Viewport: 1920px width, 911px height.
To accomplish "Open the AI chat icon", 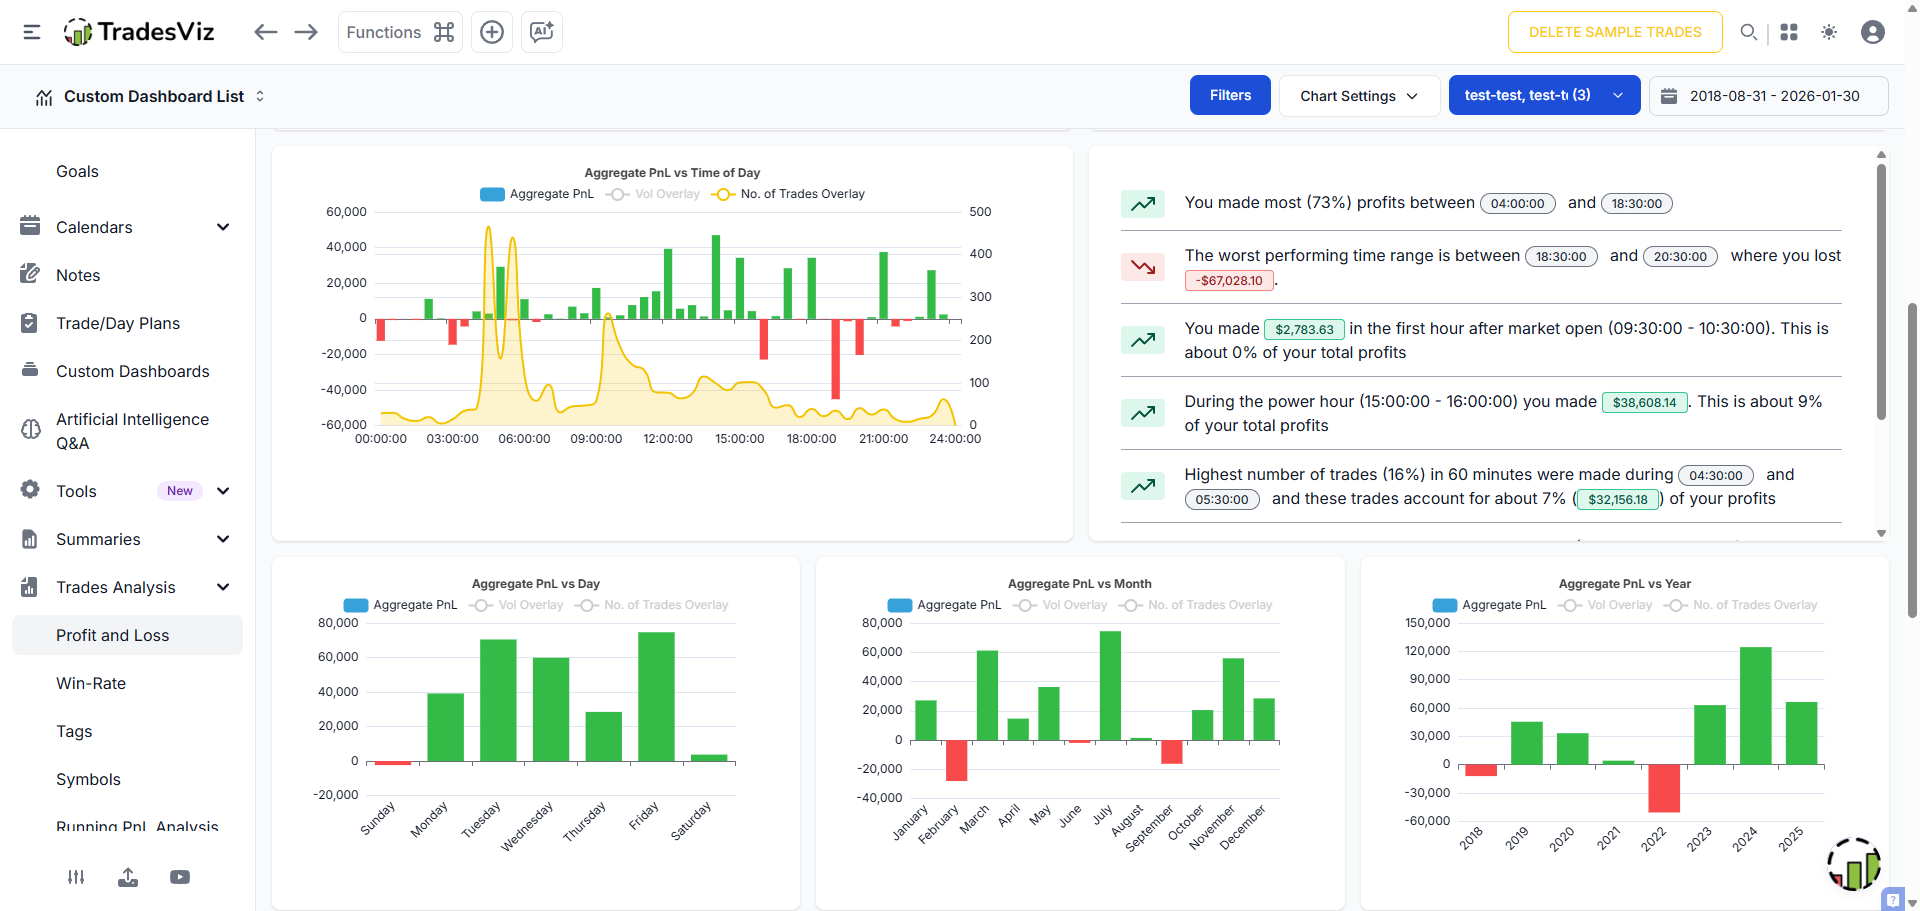I will (542, 32).
